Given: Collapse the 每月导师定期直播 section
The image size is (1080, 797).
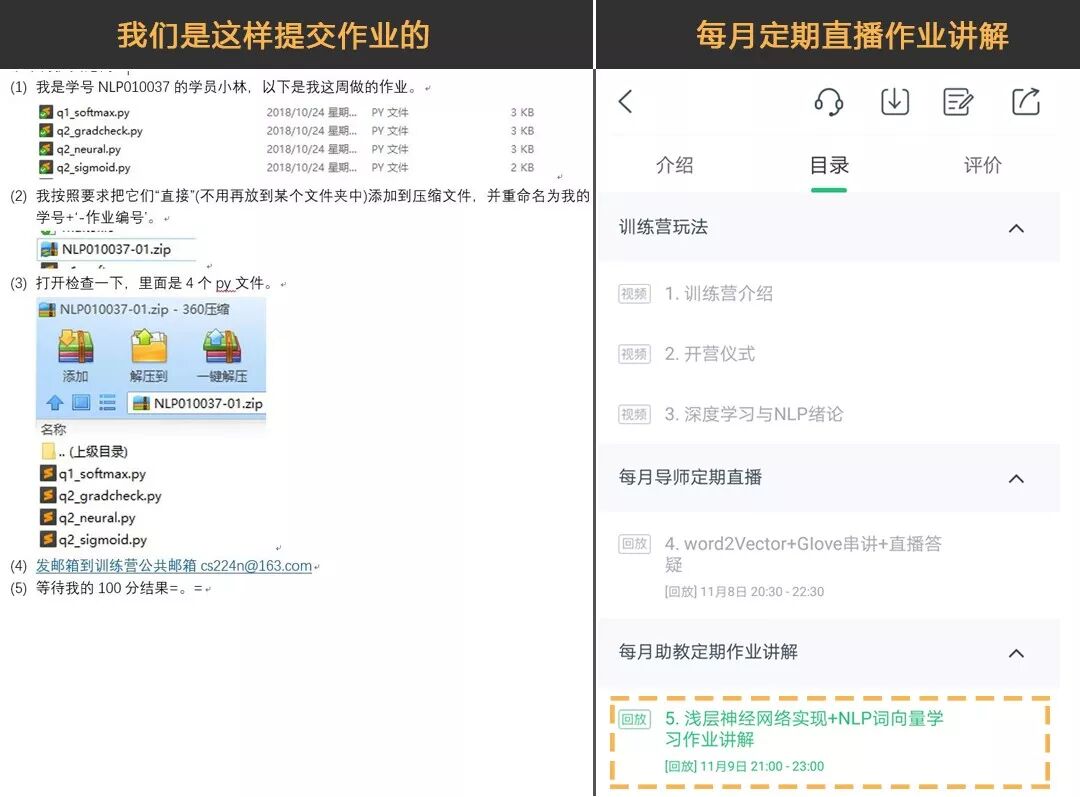Looking at the screenshot, I should [x=1016, y=478].
